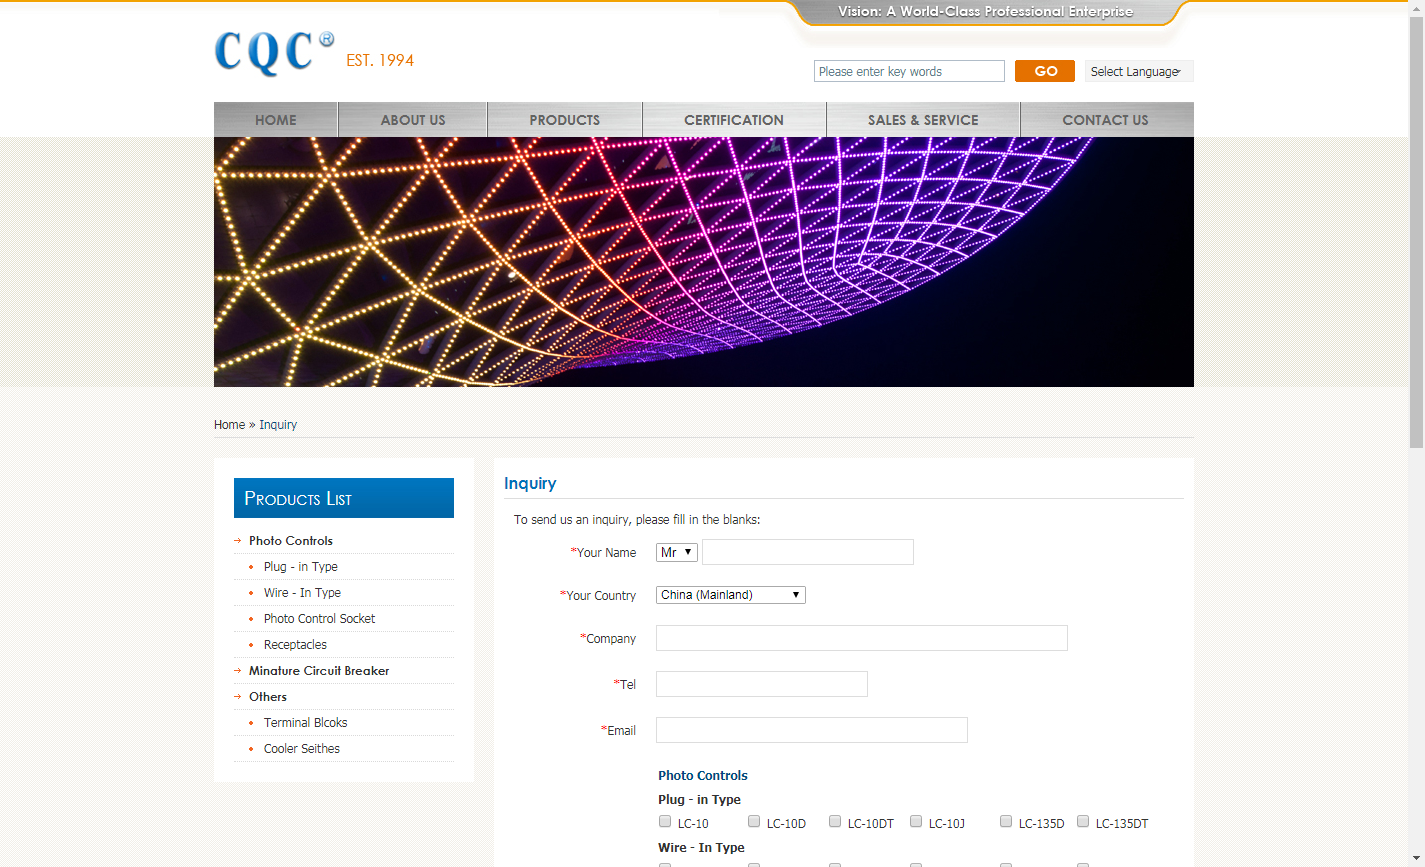Tick the LC-10DT checkbox
1425x867 pixels.
click(835, 822)
